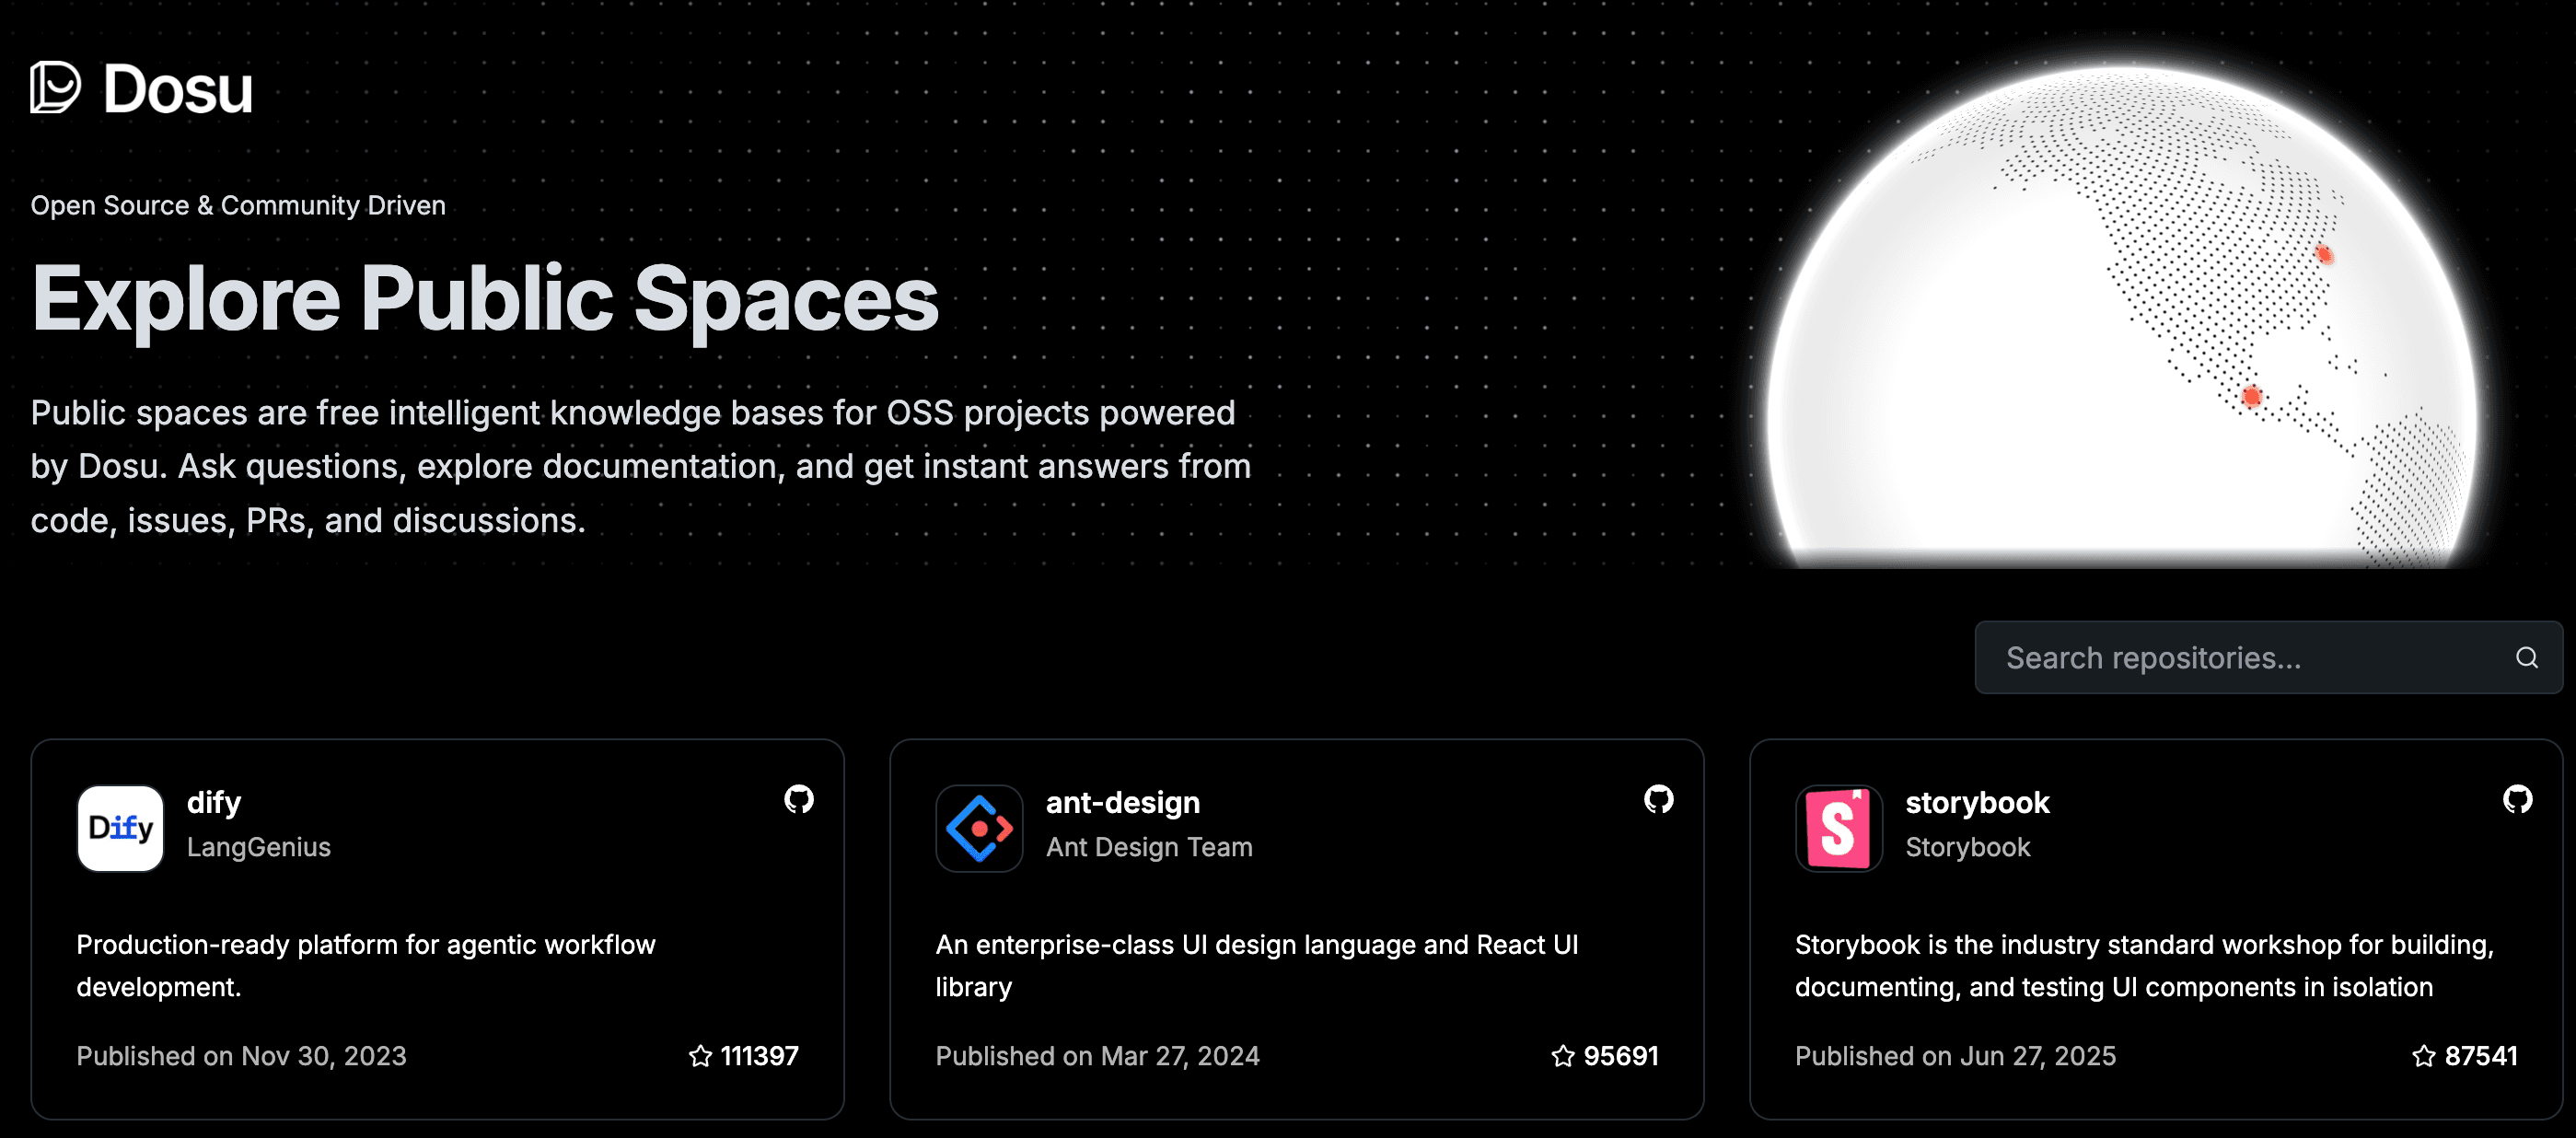Viewport: 2576px width, 1138px height.
Task: Click the Dosu wordmark text
Action: pos(178,90)
